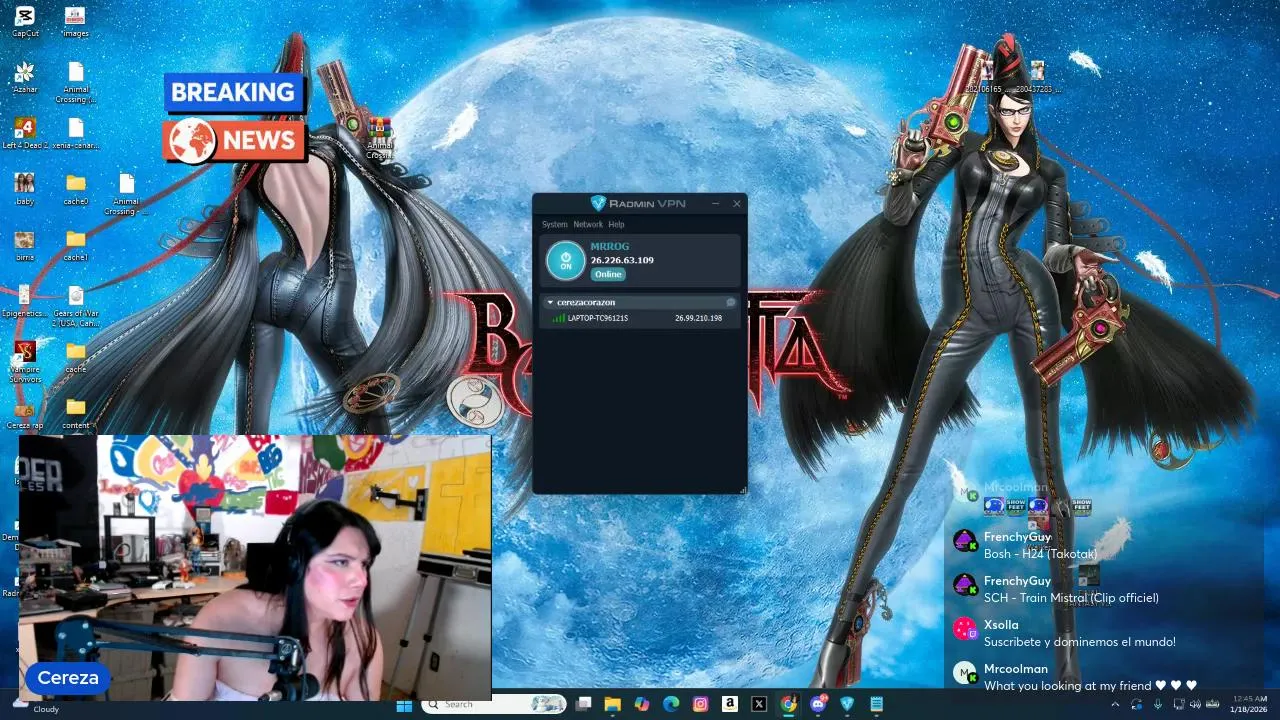Viewport: 1280px width, 720px height.
Task: Click FrenchyGuy's SCH - Train Mistral message
Action: click(x=1071, y=598)
